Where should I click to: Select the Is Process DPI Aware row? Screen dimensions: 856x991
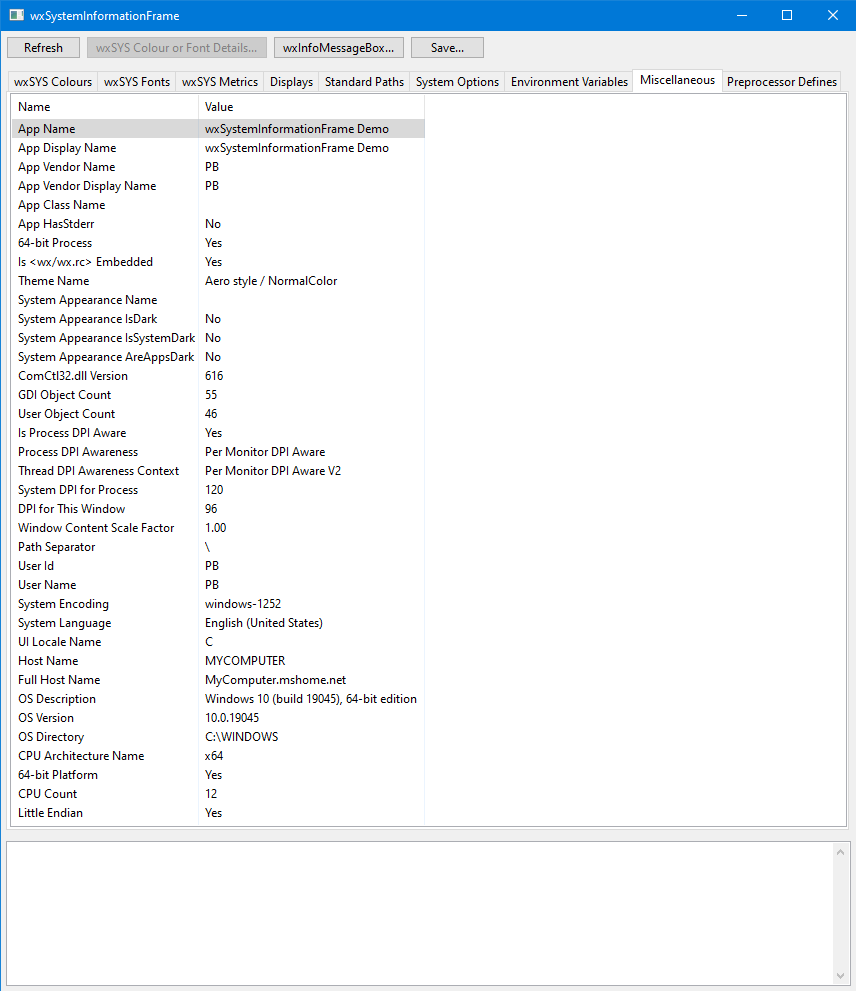[x=218, y=433]
